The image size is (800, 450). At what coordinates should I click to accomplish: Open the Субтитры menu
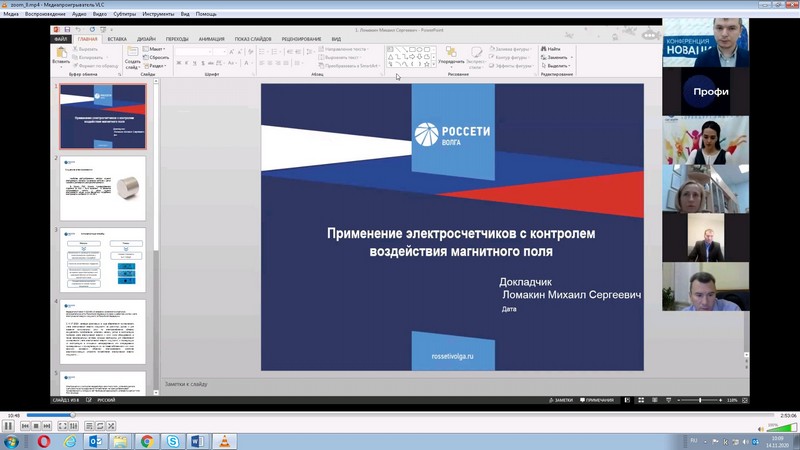pyautogui.click(x=124, y=14)
